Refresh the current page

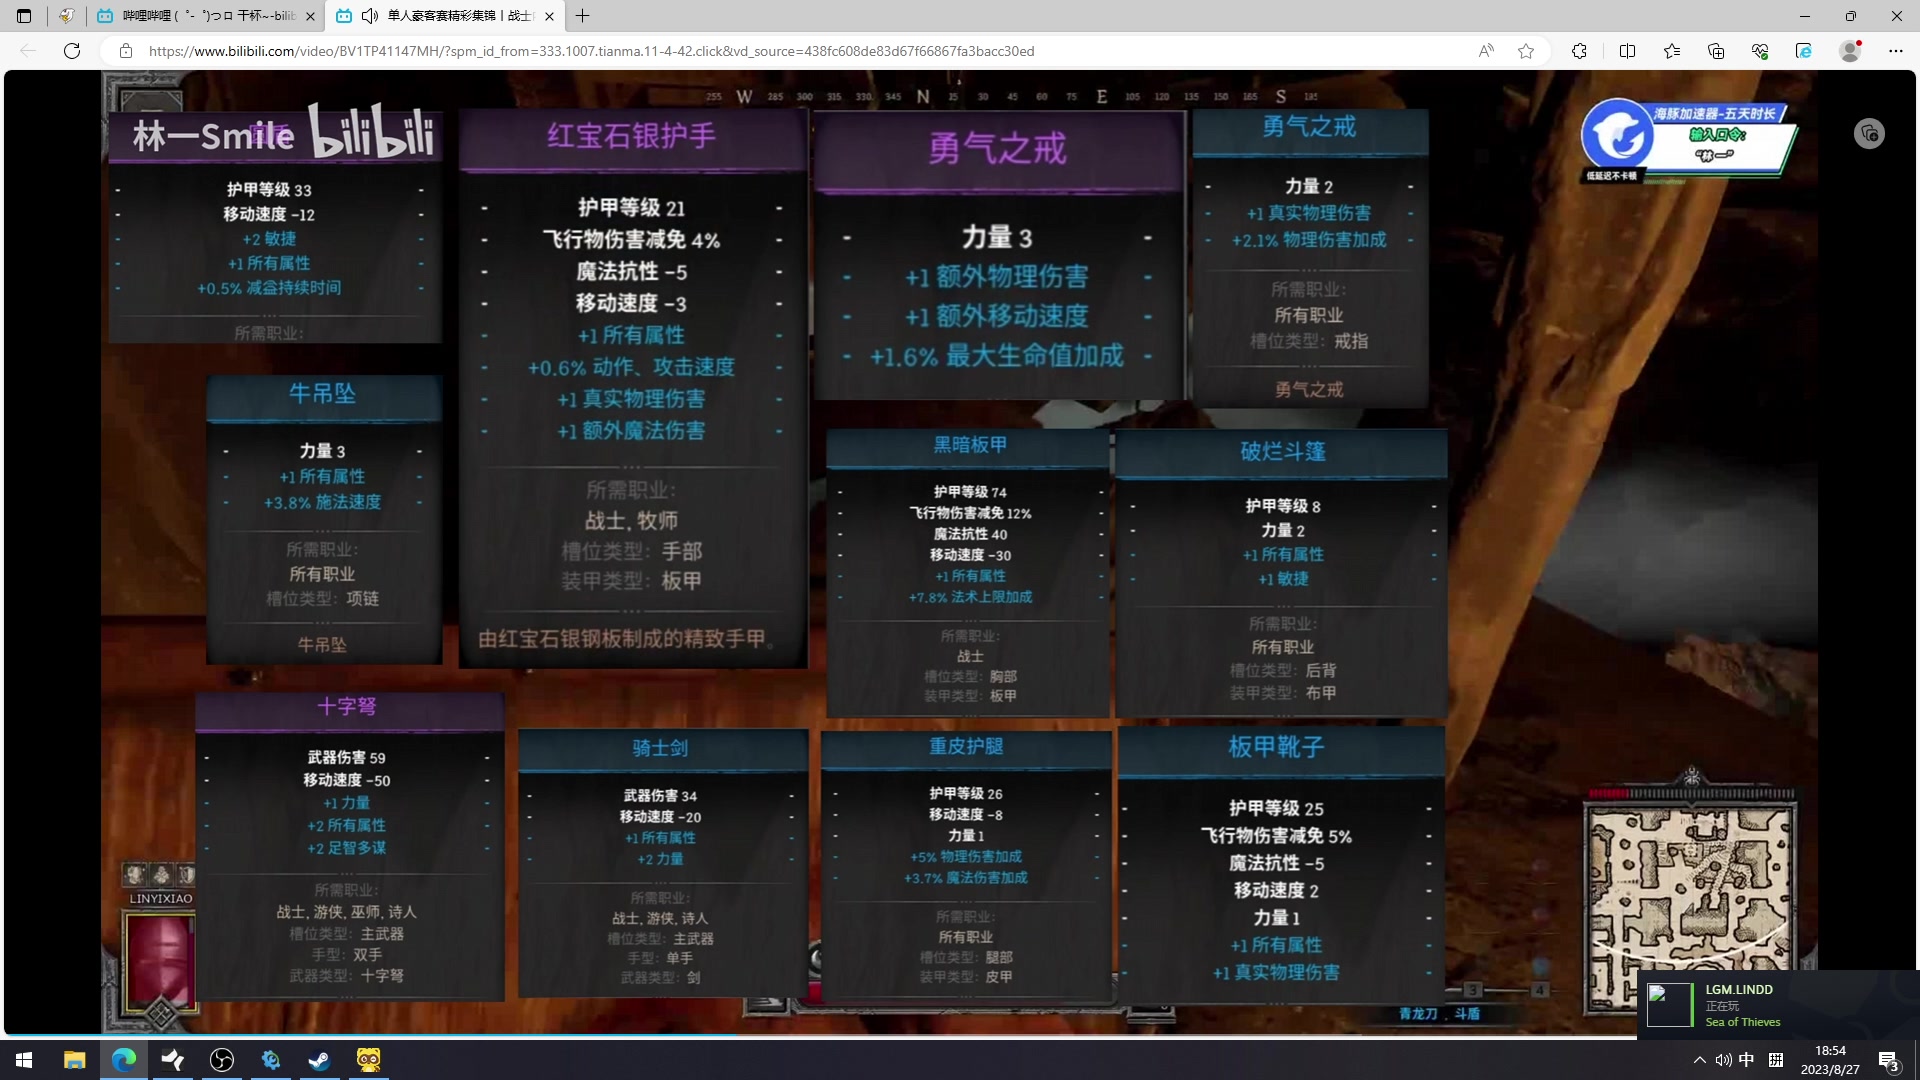tap(71, 50)
